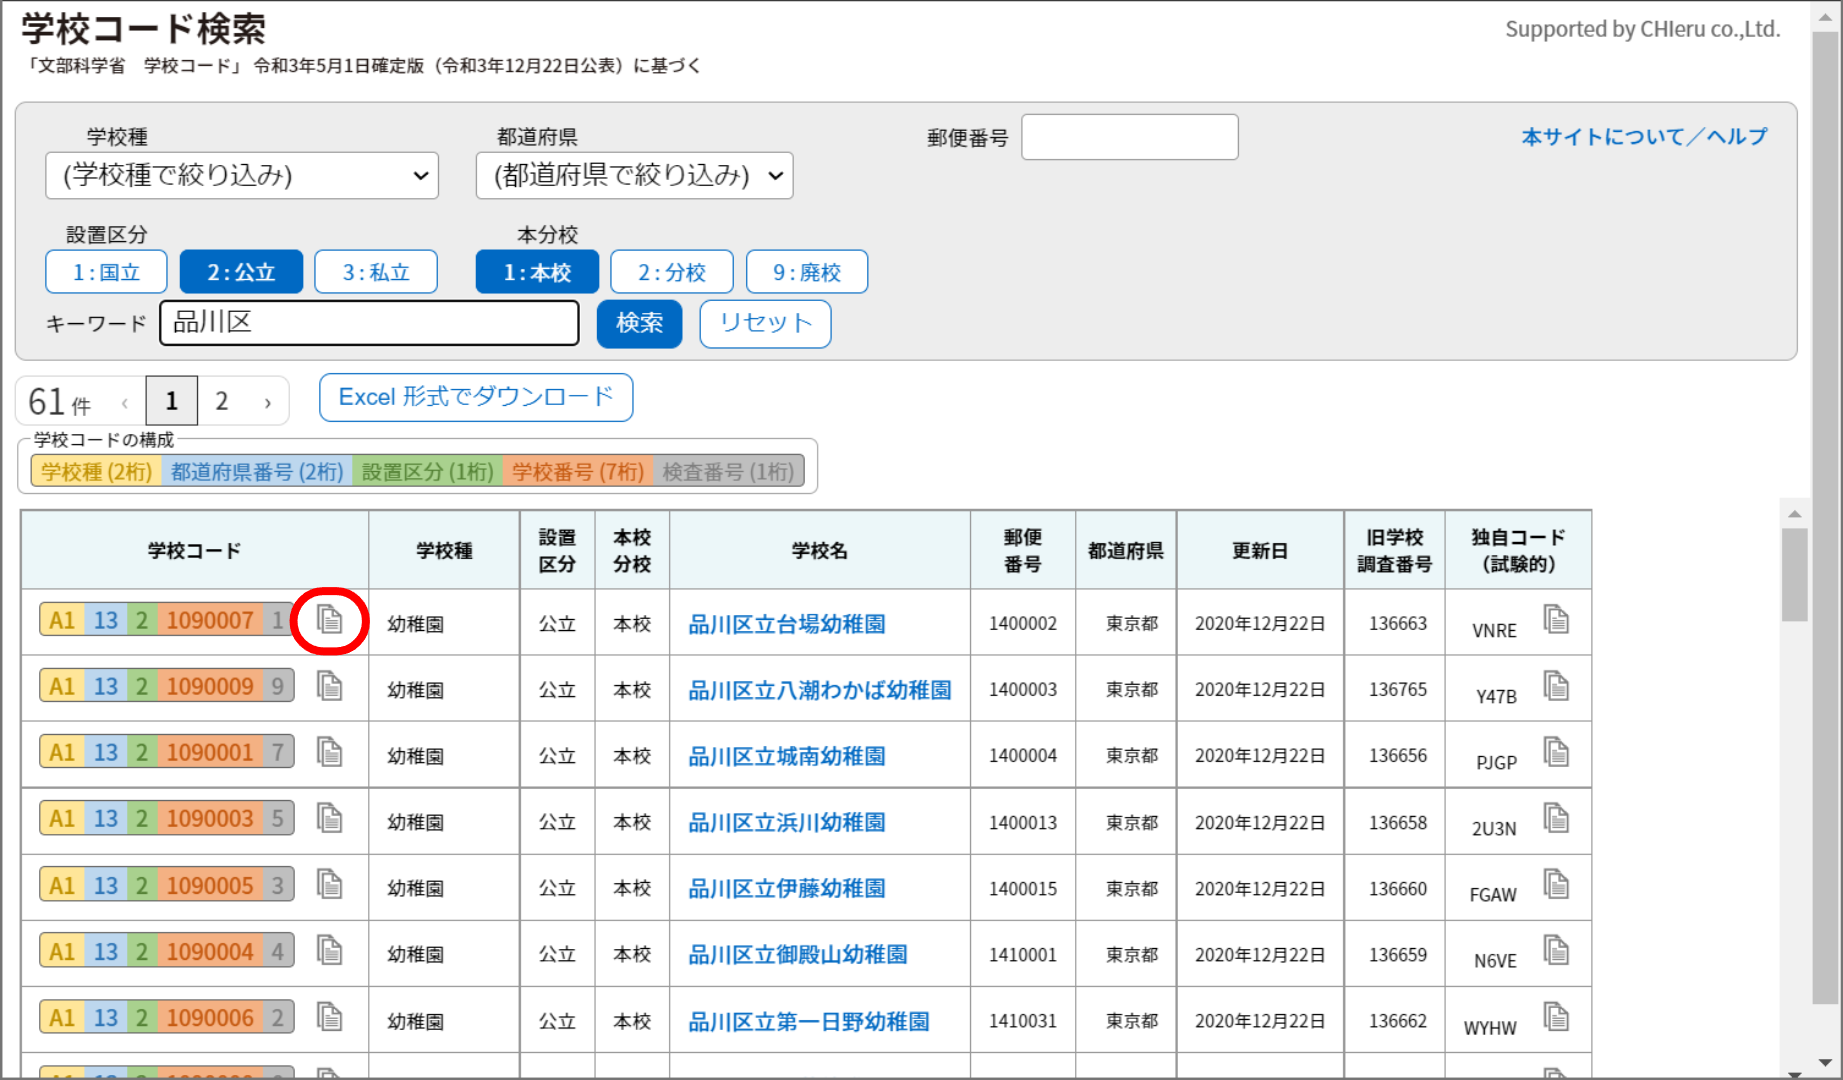Viewport: 1843px width, 1080px height.
Task: Open 品川区立城南幼稚園 link
Action: point(787,756)
